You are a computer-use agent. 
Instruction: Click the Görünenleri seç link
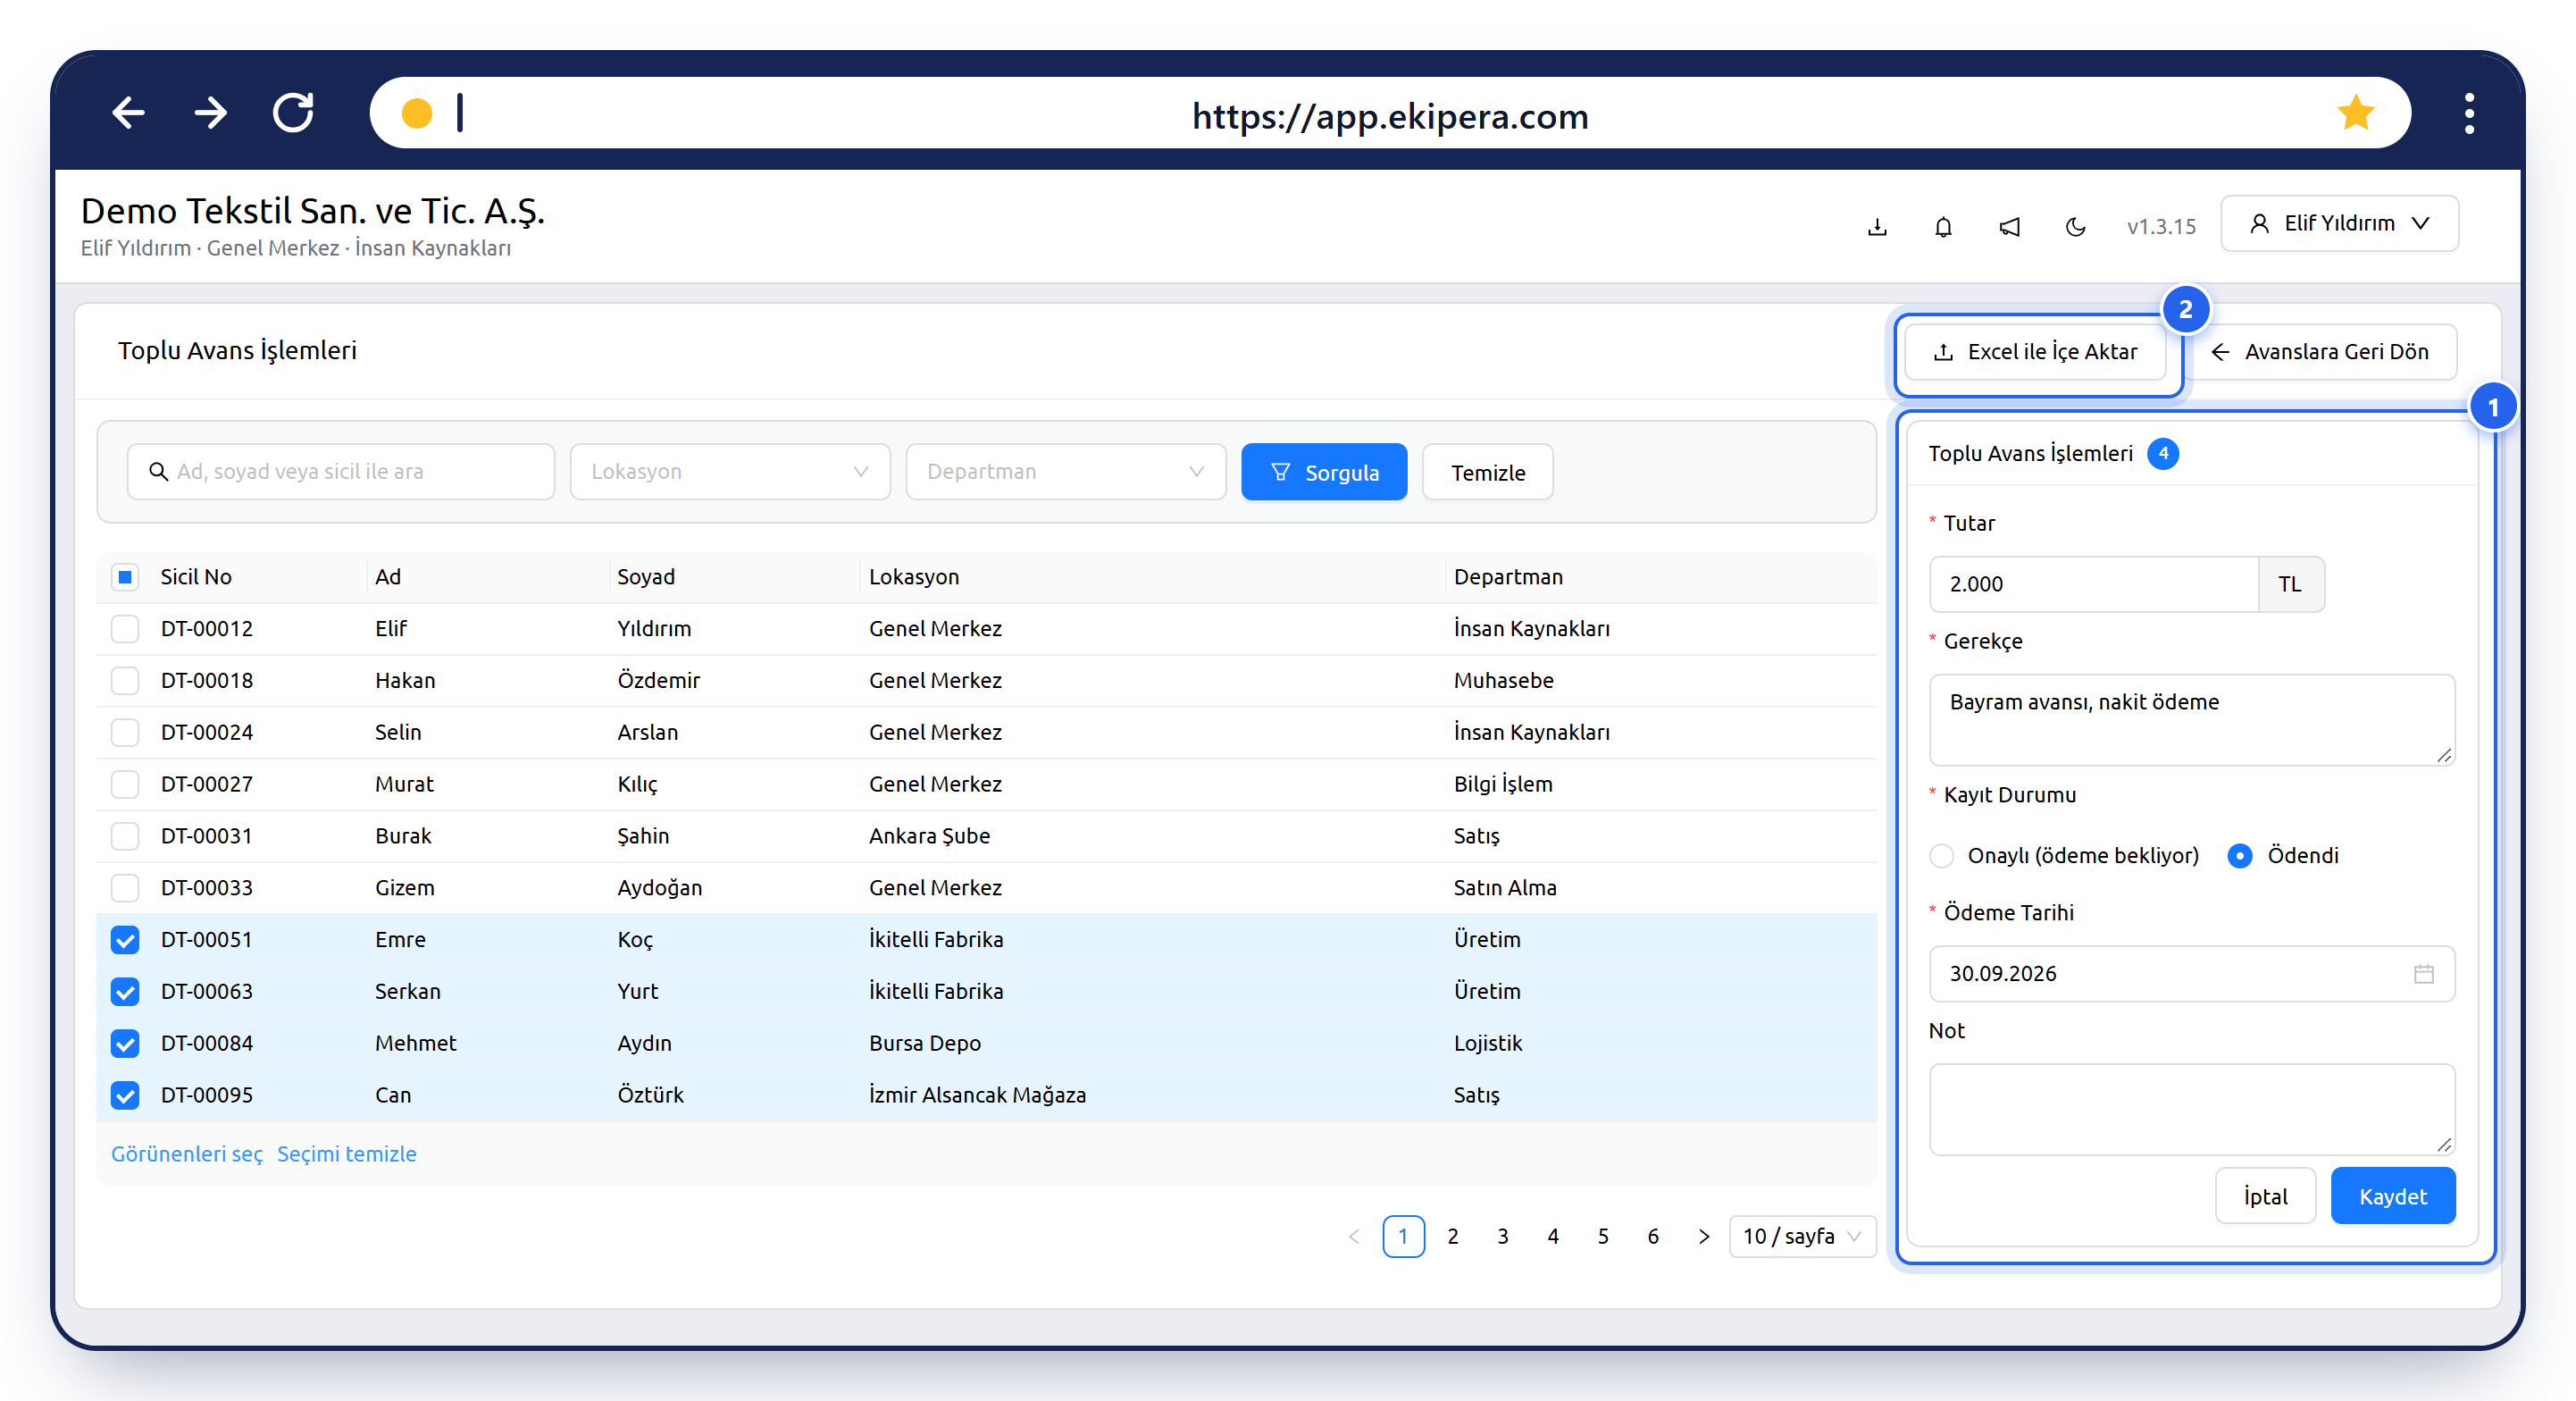187,1154
